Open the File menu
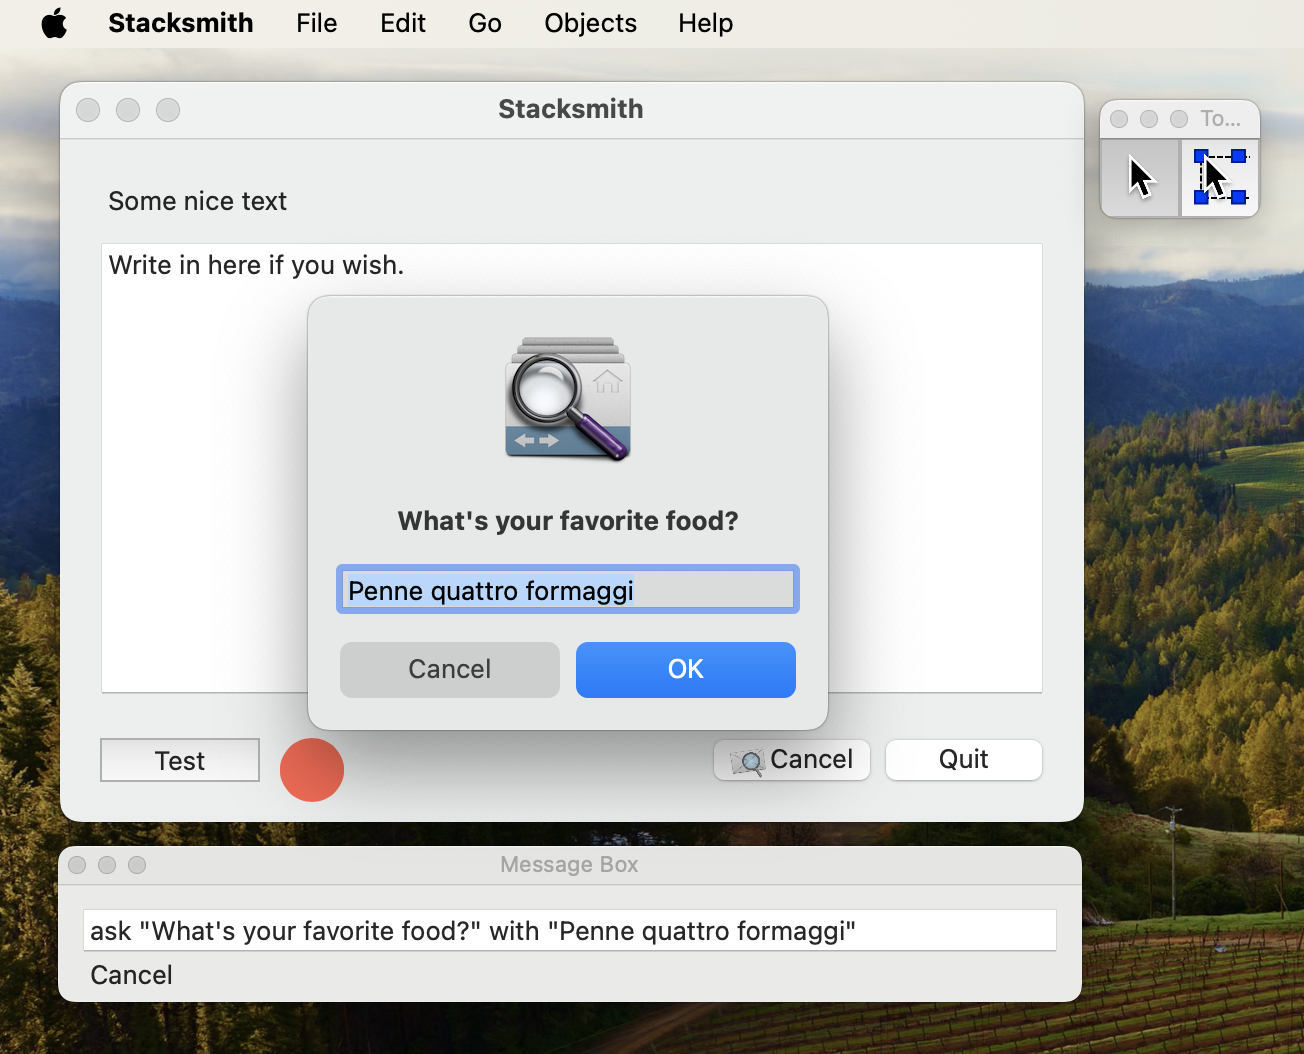The image size is (1304, 1054). [317, 23]
